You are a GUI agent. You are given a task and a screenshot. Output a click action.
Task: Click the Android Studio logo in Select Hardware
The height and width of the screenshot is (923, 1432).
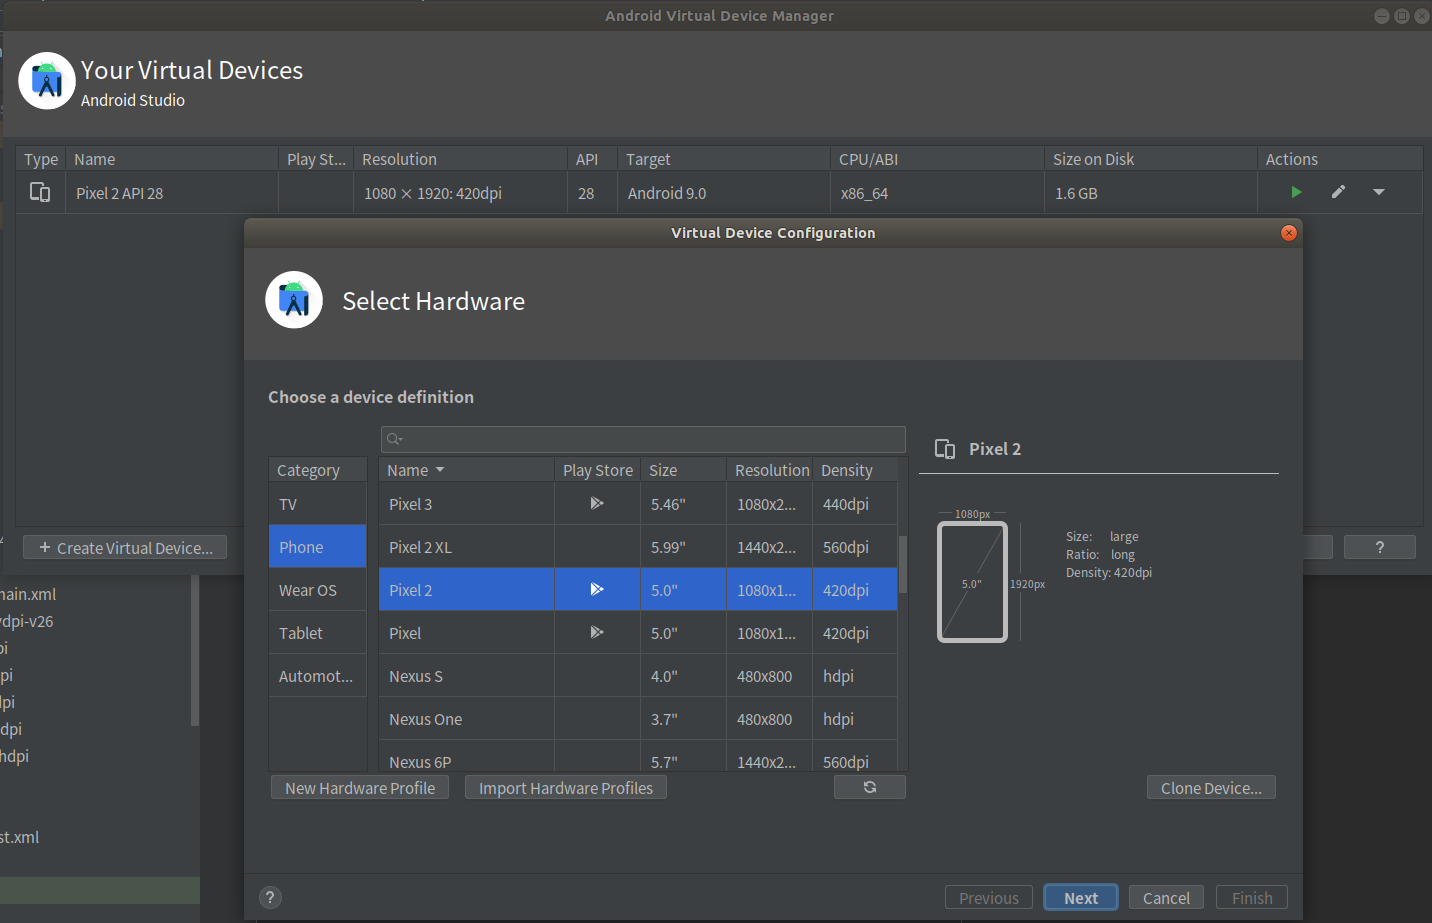tap(294, 300)
